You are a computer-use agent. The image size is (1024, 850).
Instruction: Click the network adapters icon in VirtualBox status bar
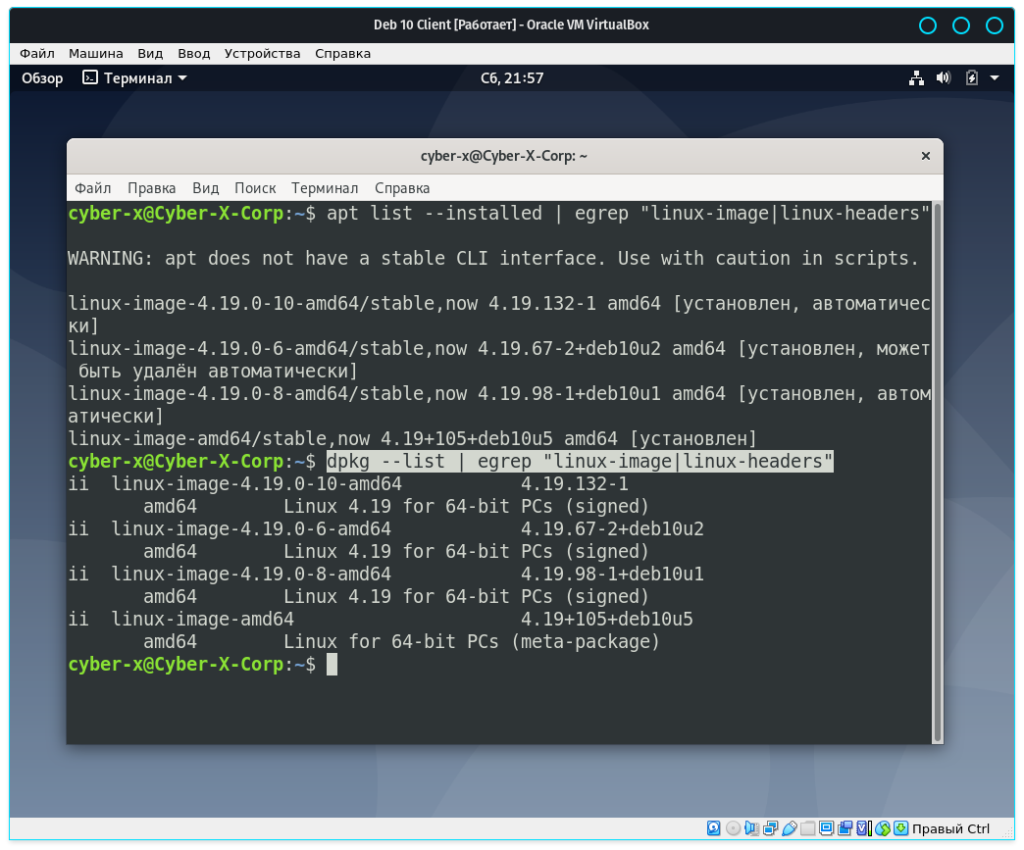[x=771, y=828]
